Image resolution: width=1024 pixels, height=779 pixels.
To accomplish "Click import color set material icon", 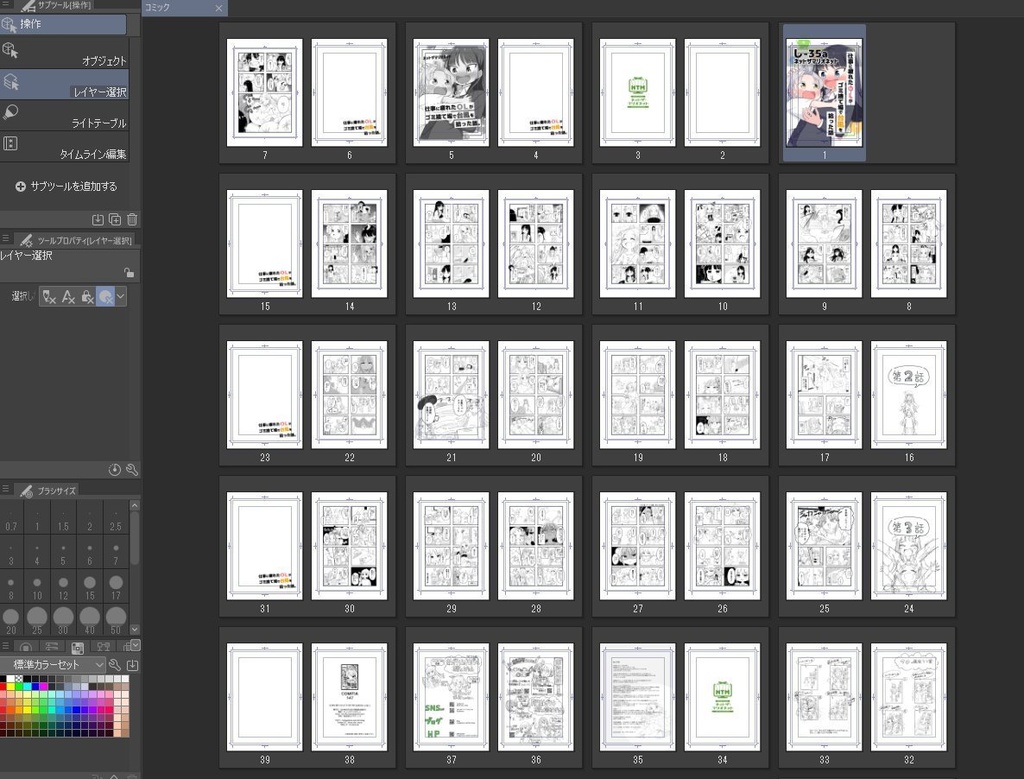I will tap(132, 665).
